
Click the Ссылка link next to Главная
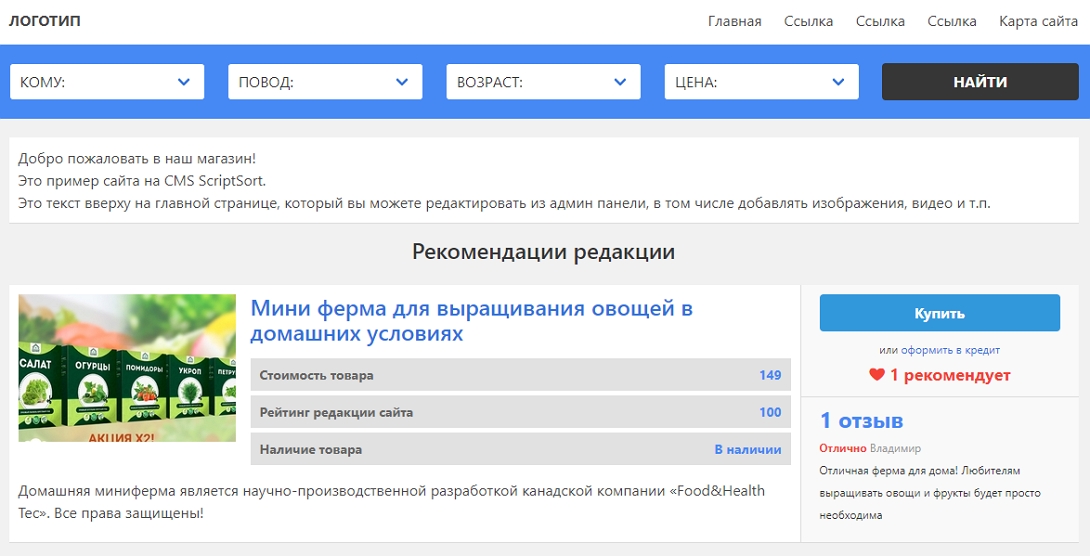point(808,21)
